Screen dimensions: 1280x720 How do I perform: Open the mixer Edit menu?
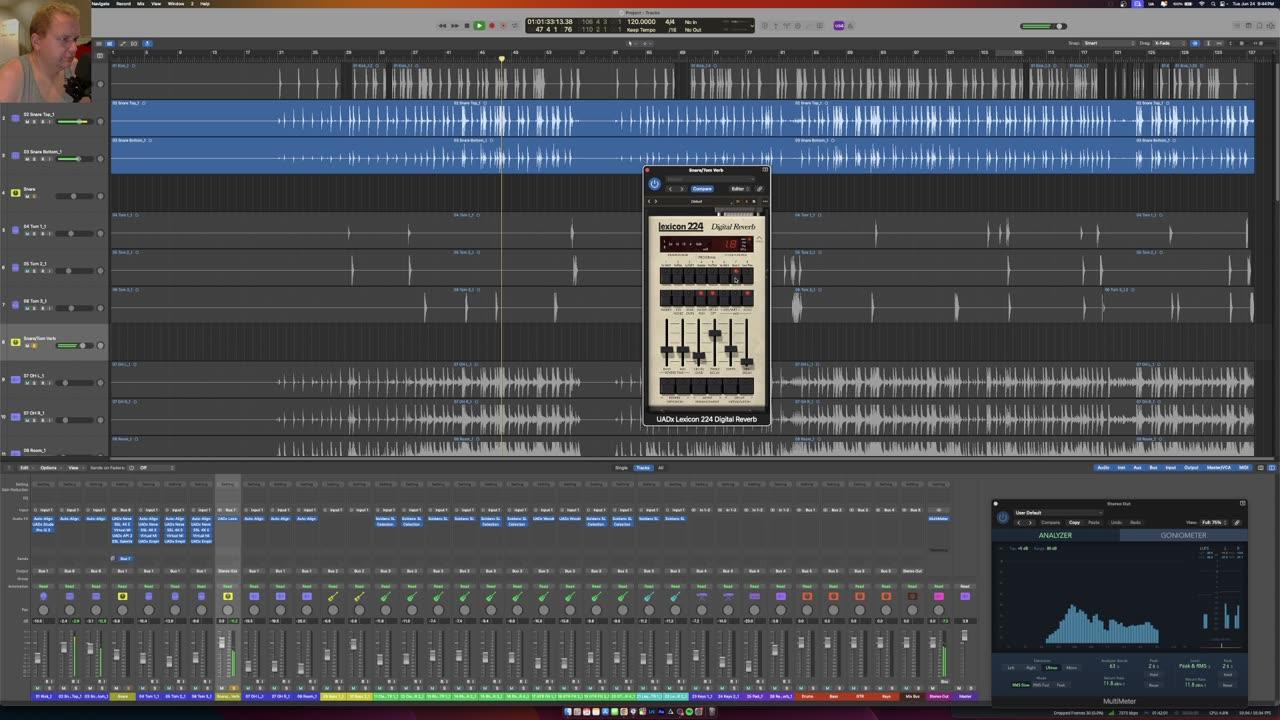point(26,467)
